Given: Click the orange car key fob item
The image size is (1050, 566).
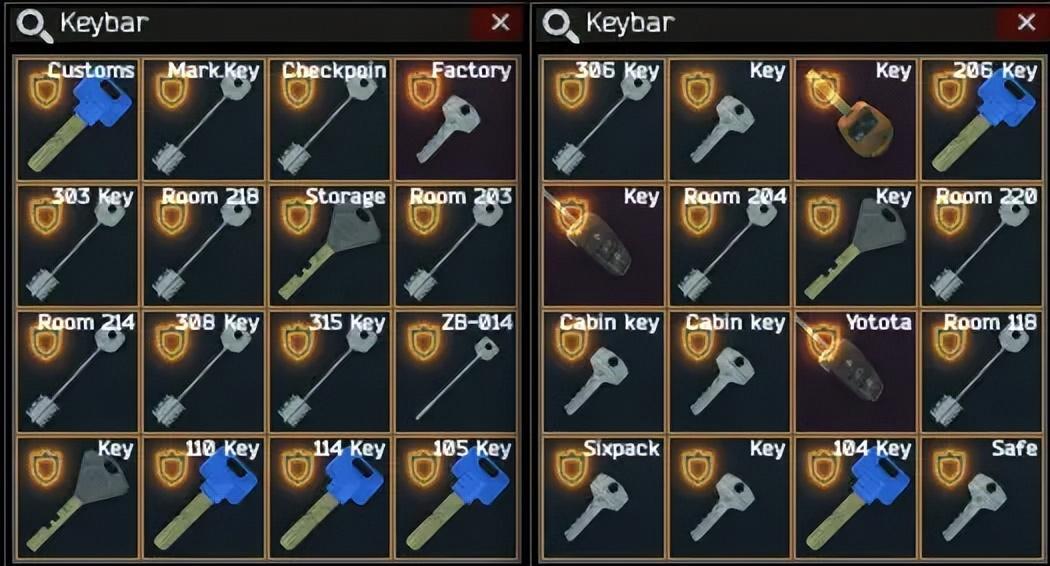Looking at the screenshot, I should pyautogui.click(x=856, y=119).
